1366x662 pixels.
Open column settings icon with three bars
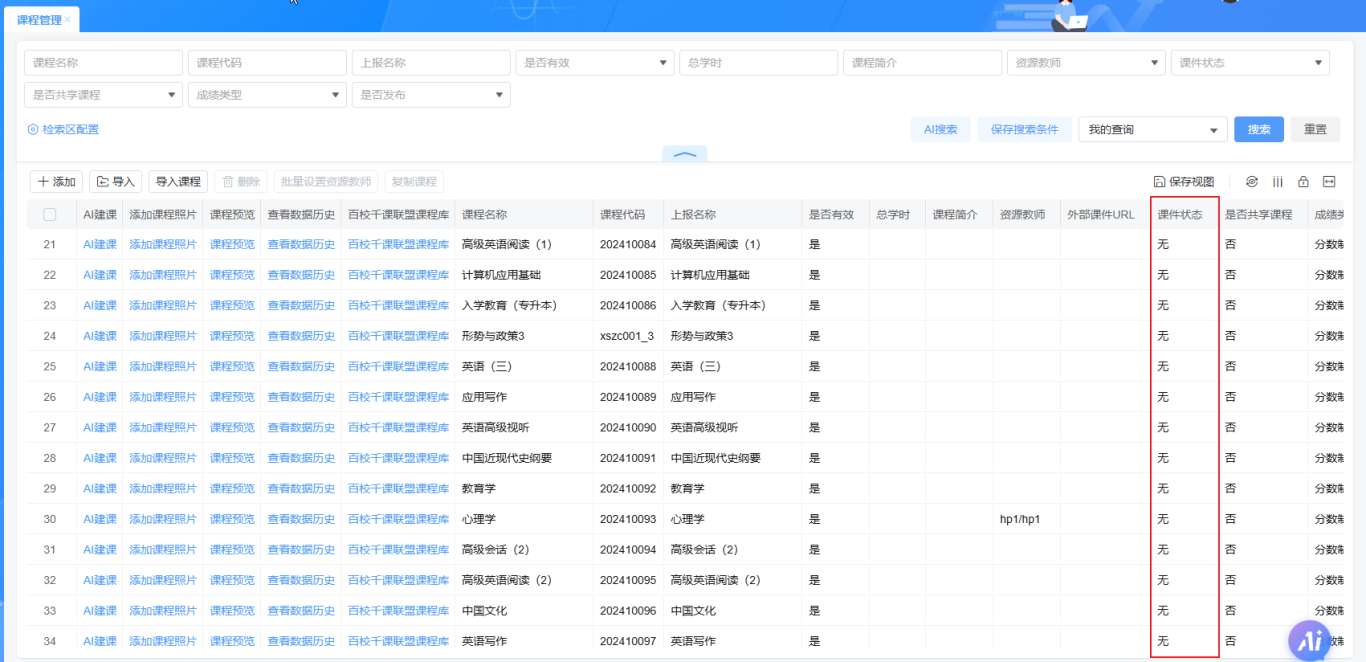click(x=1278, y=182)
